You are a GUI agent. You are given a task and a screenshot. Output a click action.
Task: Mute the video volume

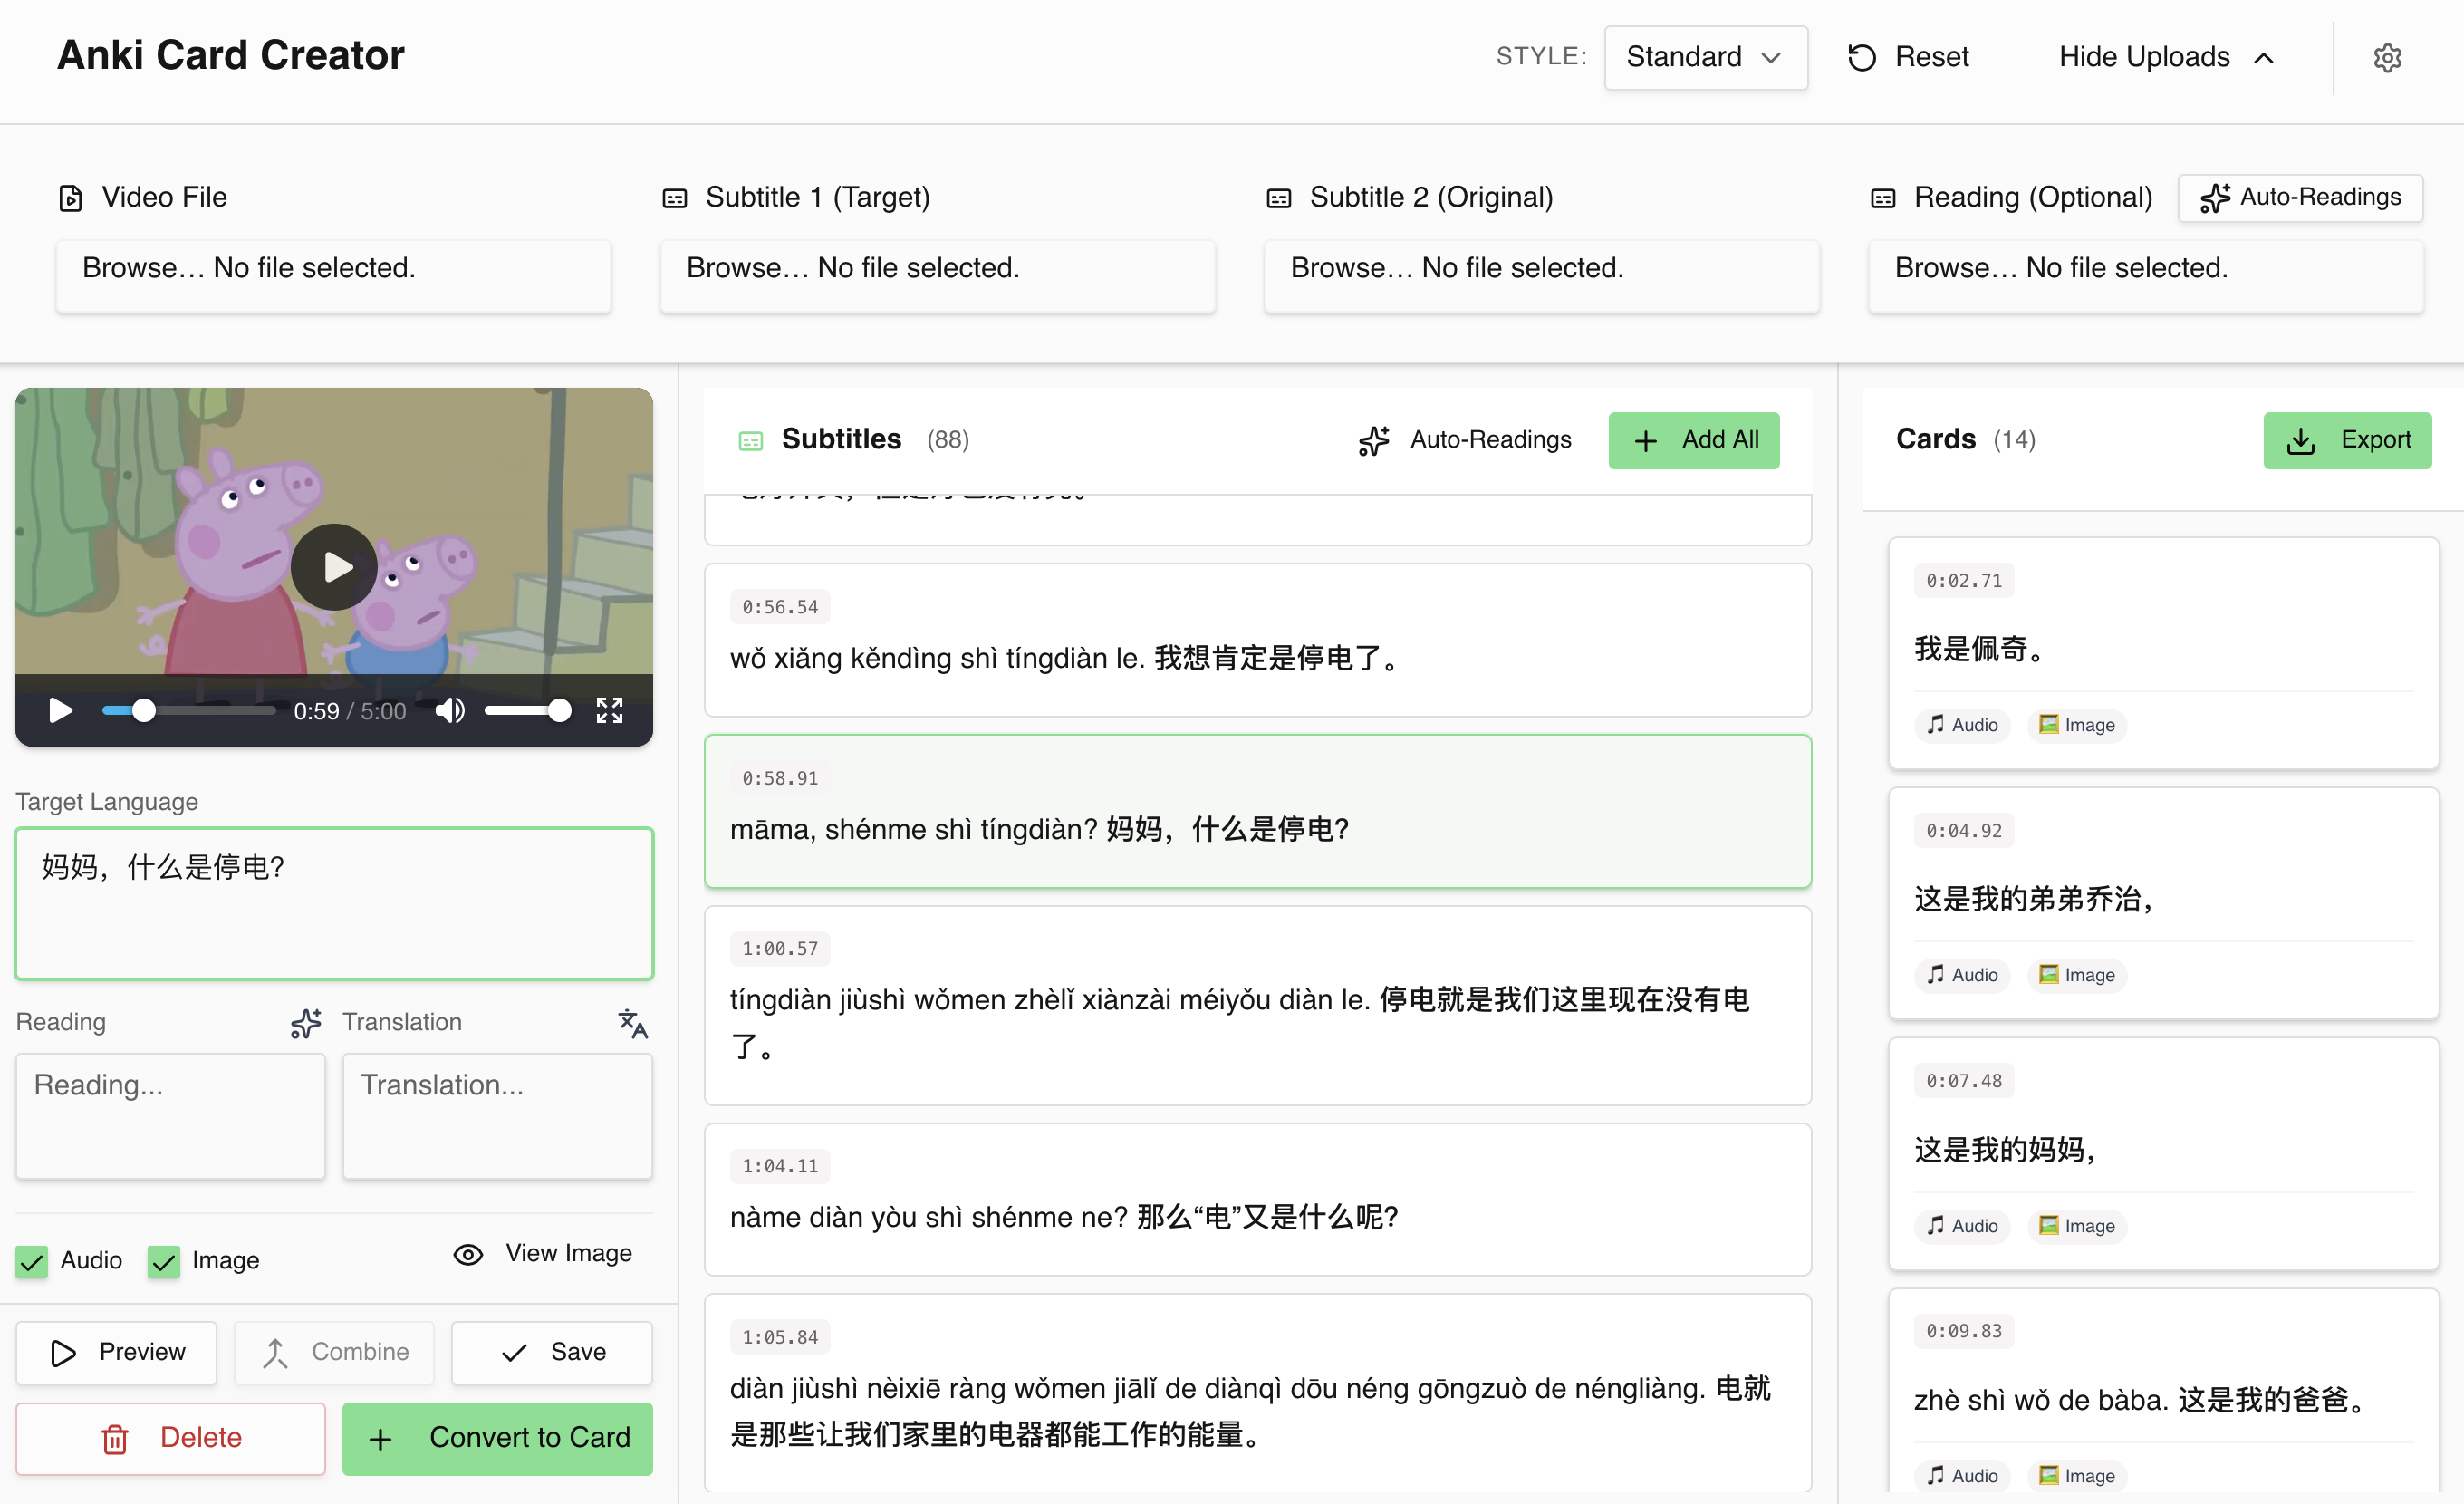449,710
